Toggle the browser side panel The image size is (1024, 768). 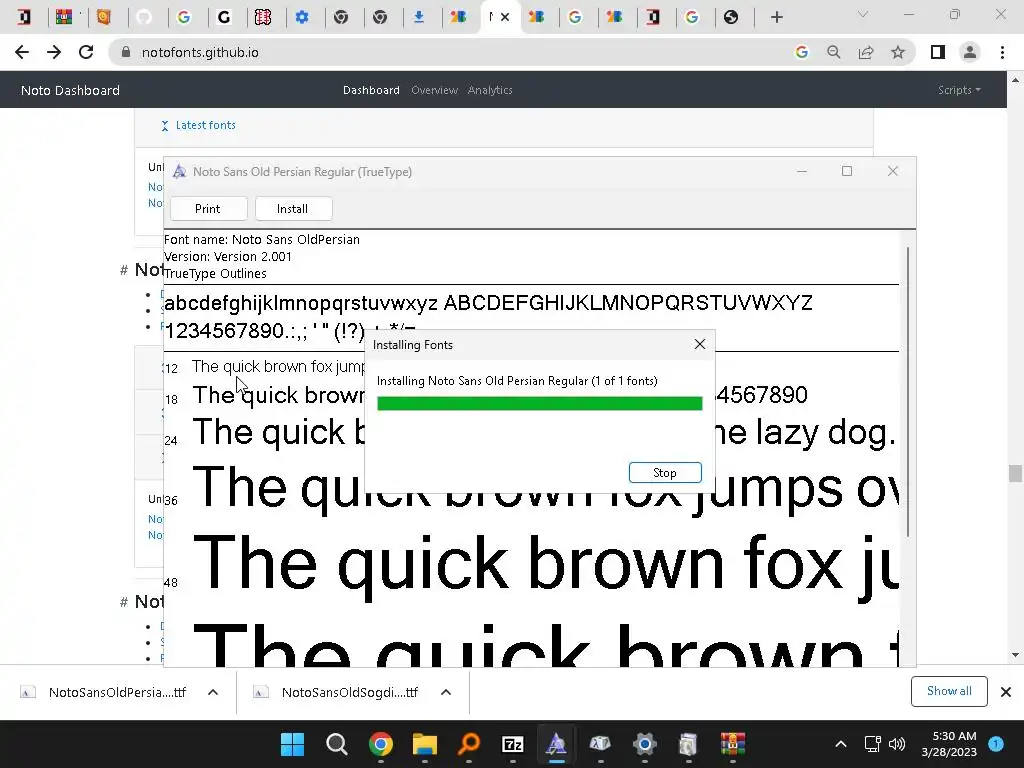point(938,52)
